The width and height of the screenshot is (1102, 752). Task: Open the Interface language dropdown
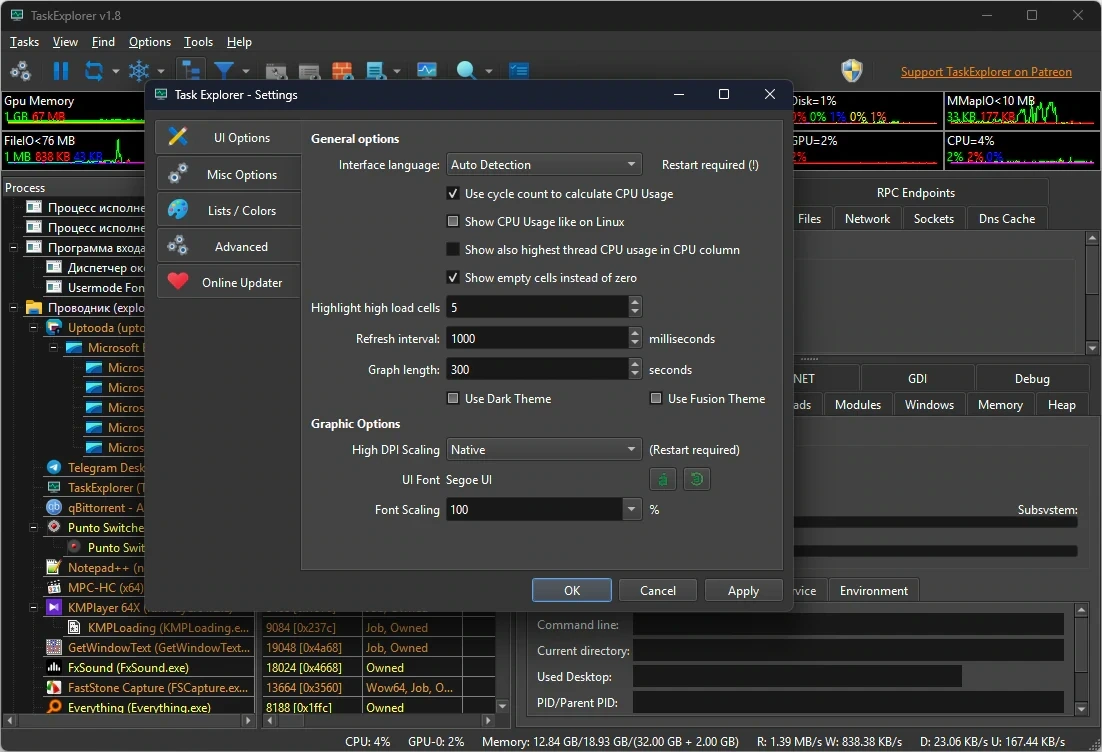[x=544, y=164]
